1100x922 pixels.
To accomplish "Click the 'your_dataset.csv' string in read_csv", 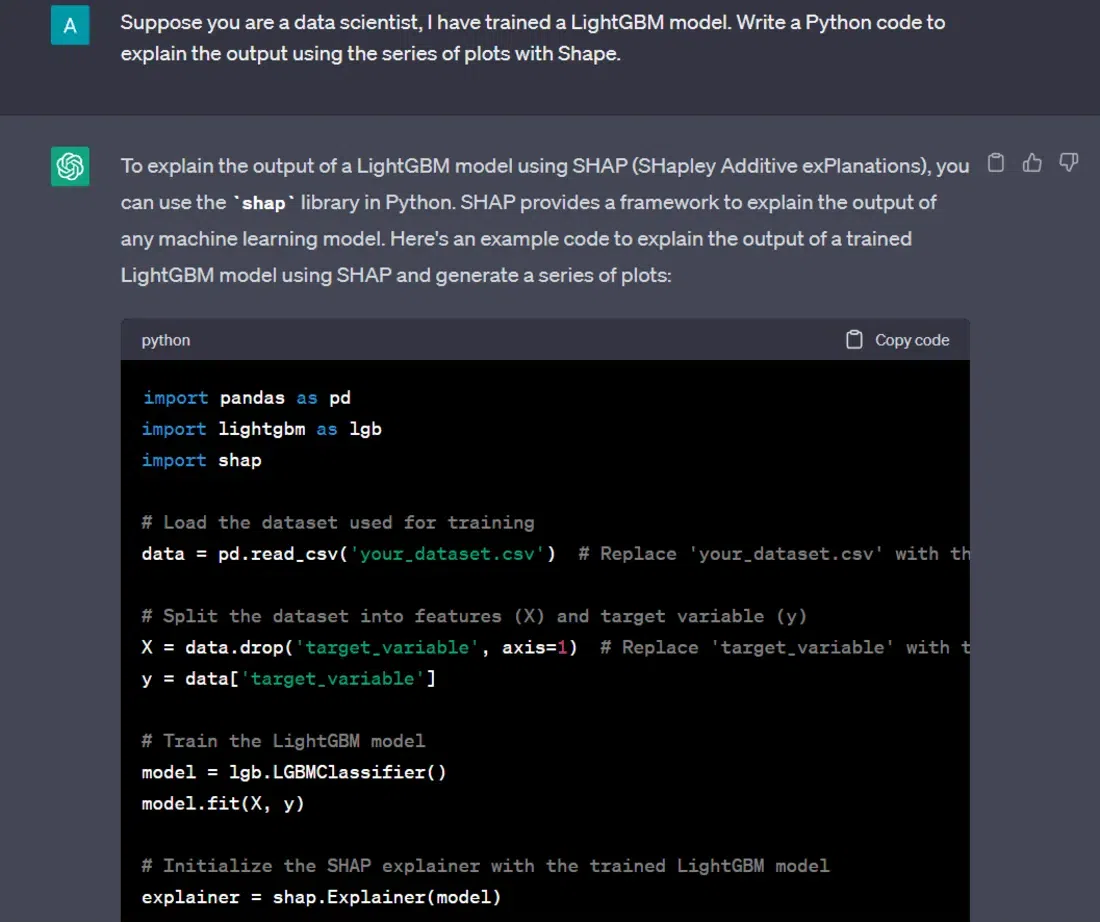I will click(x=448, y=554).
